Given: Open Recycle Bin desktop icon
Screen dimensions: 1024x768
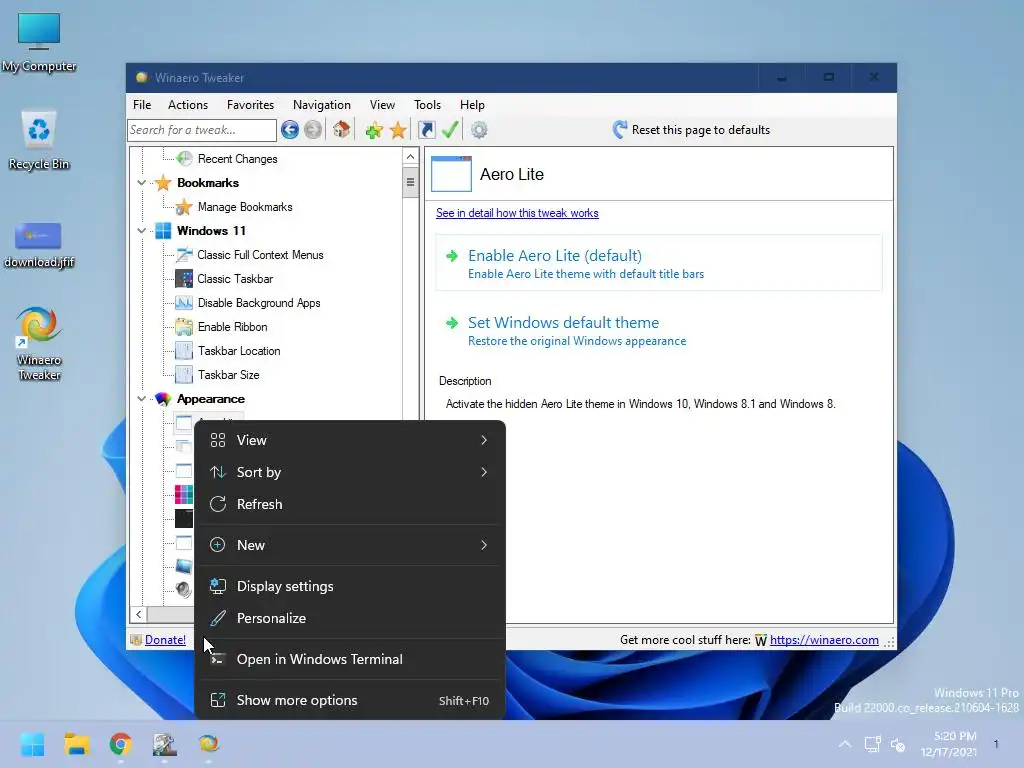Looking at the screenshot, I should pos(39,140).
